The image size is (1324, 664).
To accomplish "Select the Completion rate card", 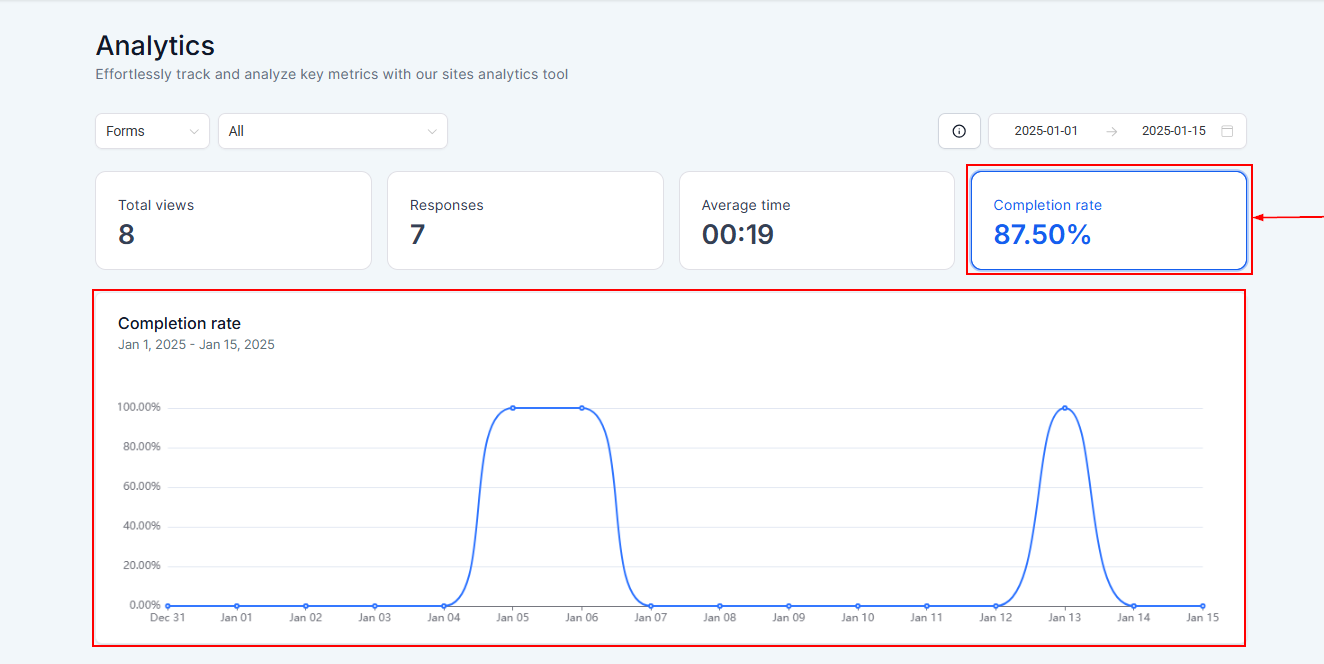I will [1109, 220].
